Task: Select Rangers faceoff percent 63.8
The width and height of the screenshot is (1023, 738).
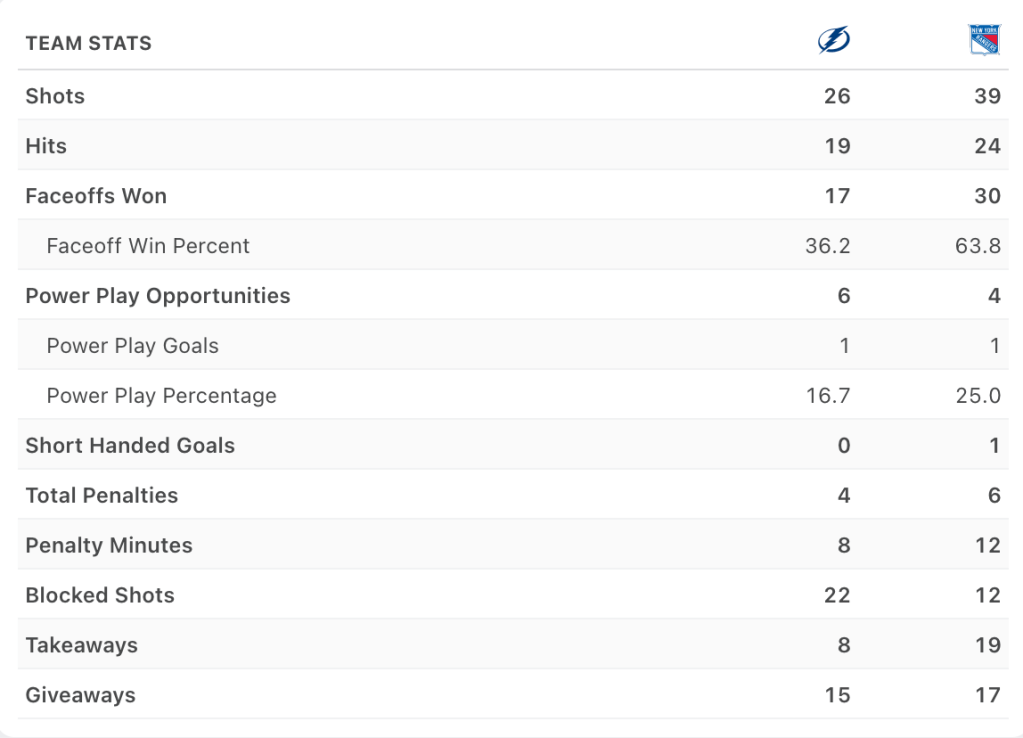Action: tap(978, 246)
